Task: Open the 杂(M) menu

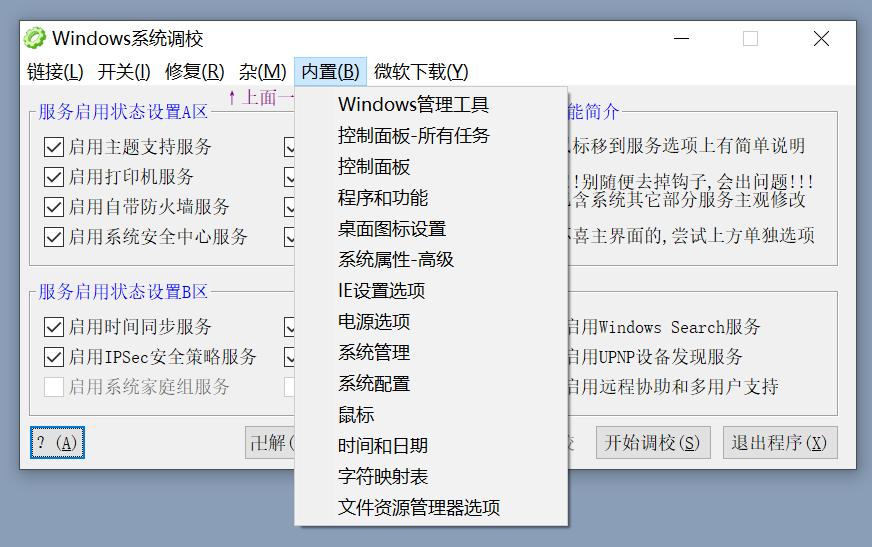Action: pos(262,72)
